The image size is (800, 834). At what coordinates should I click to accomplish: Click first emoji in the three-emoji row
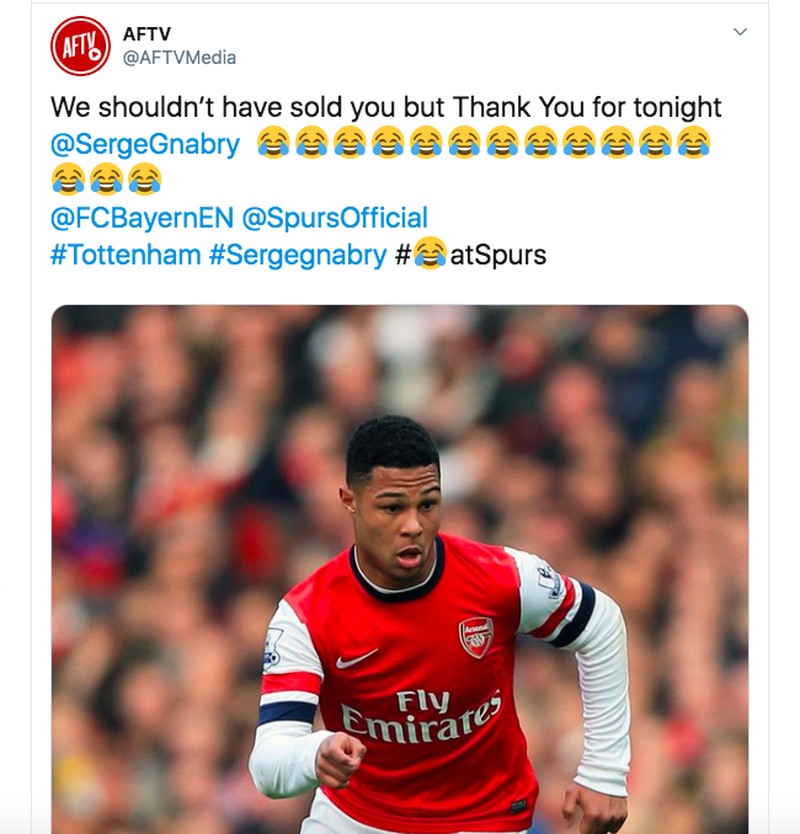click(x=68, y=180)
